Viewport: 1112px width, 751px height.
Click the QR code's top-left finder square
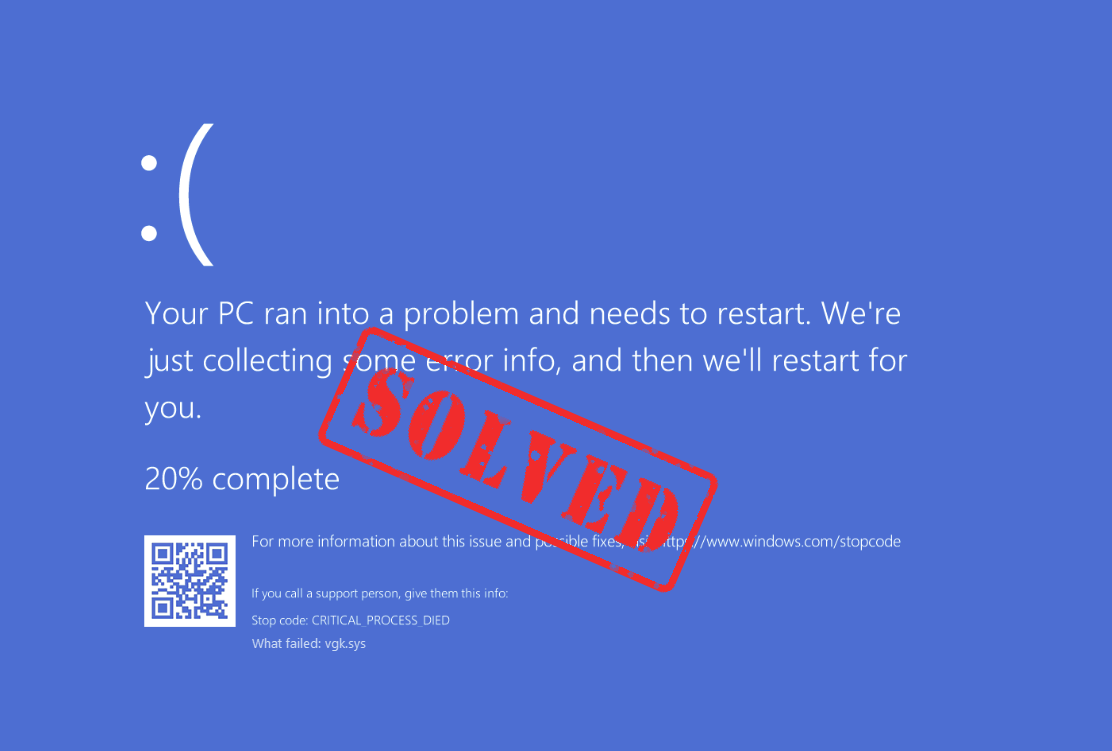[162, 554]
